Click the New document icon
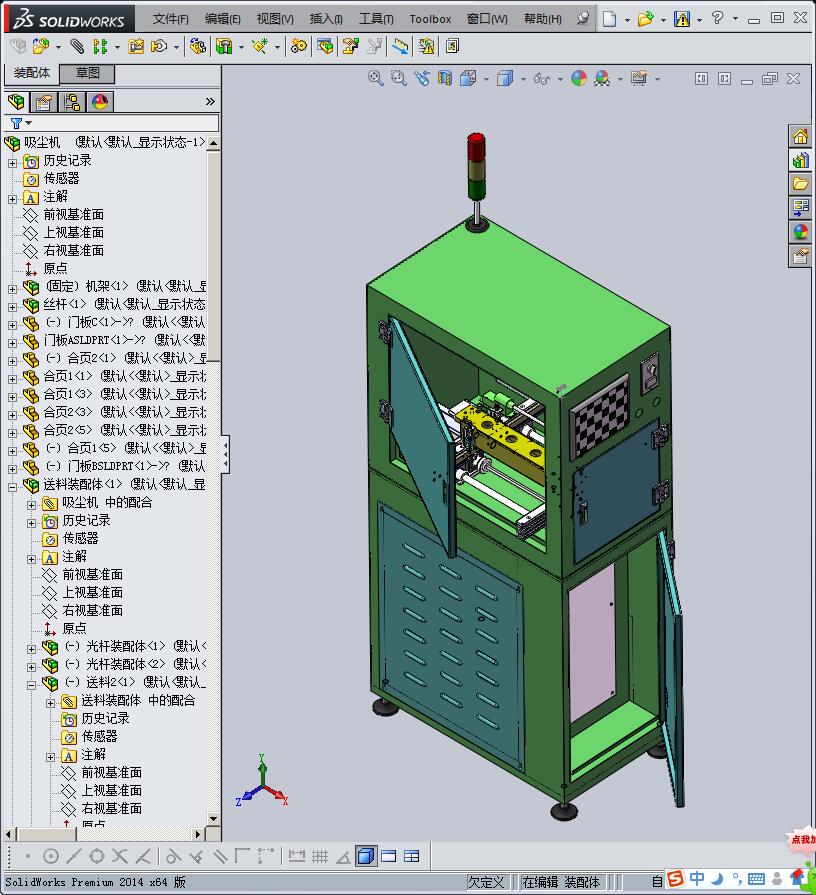The image size is (816, 895). coord(609,19)
